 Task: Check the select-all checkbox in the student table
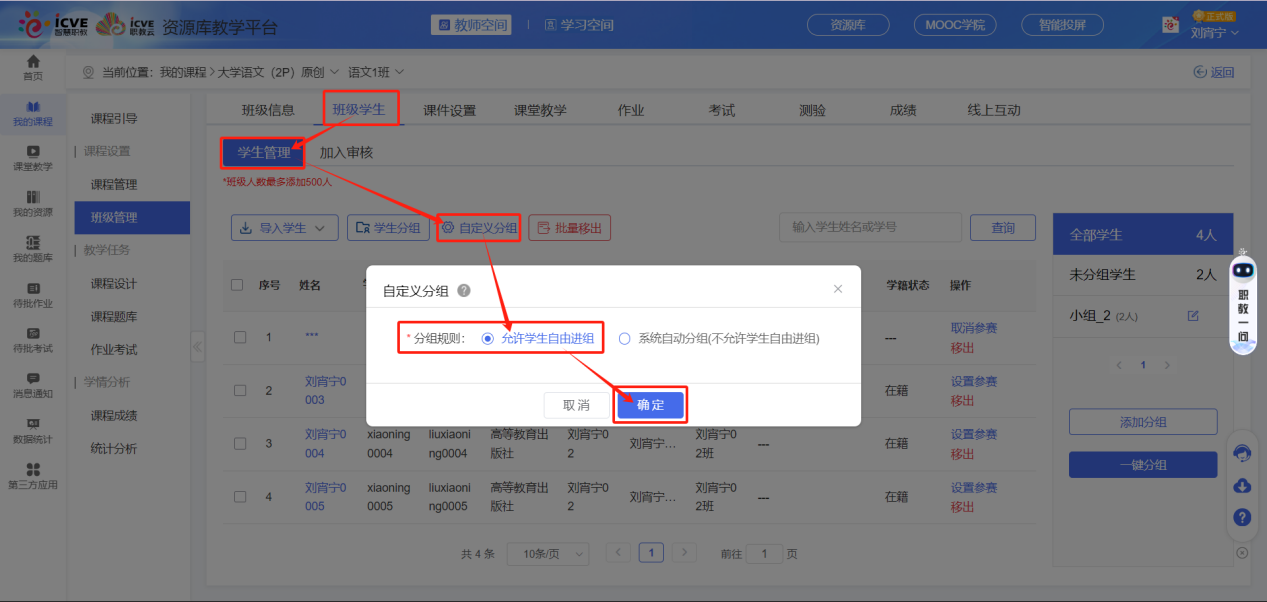pos(237,285)
